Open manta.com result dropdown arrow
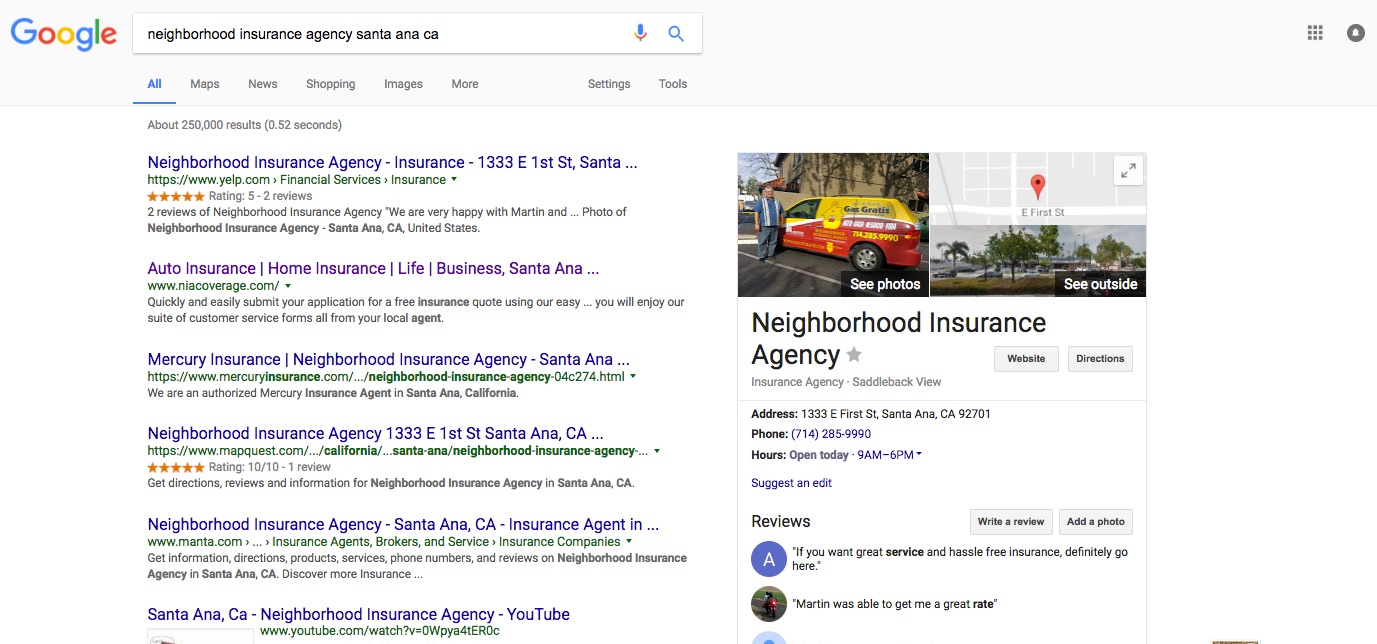Screen dimensions: 1377x644 point(629,542)
